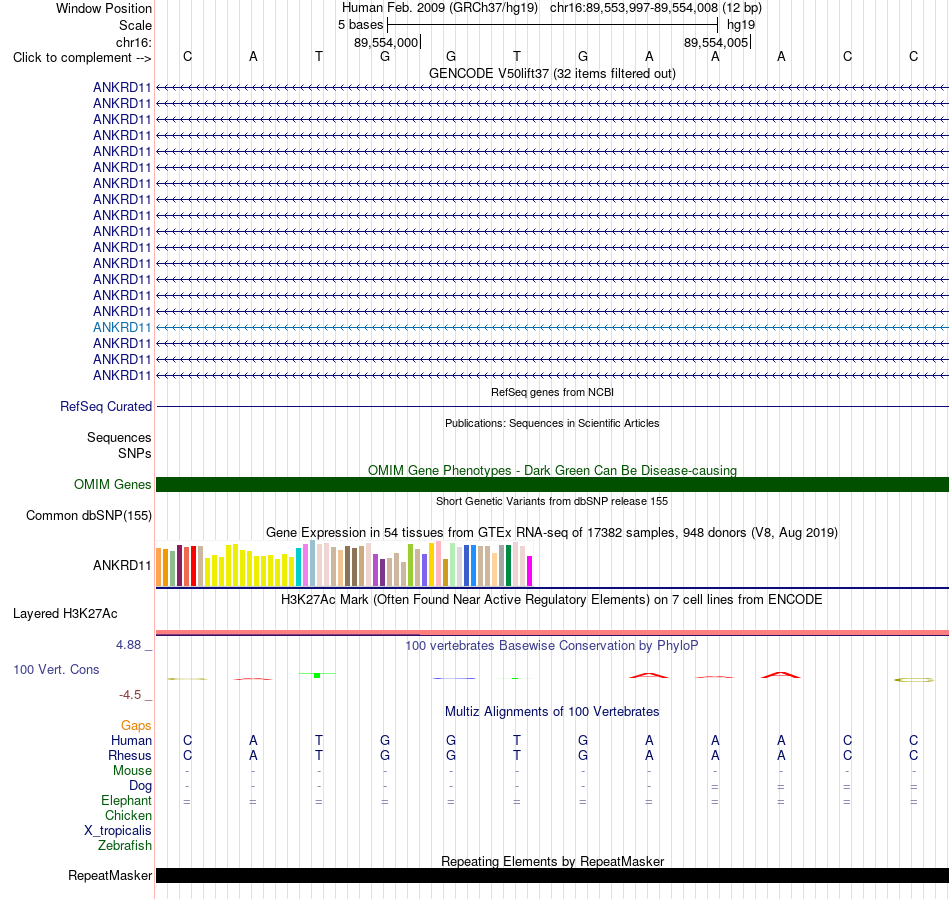Open Multiz Alignments of 100 Vertebrates title
The width and height of the screenshot is (950, 899).
(x=552, y=711)
